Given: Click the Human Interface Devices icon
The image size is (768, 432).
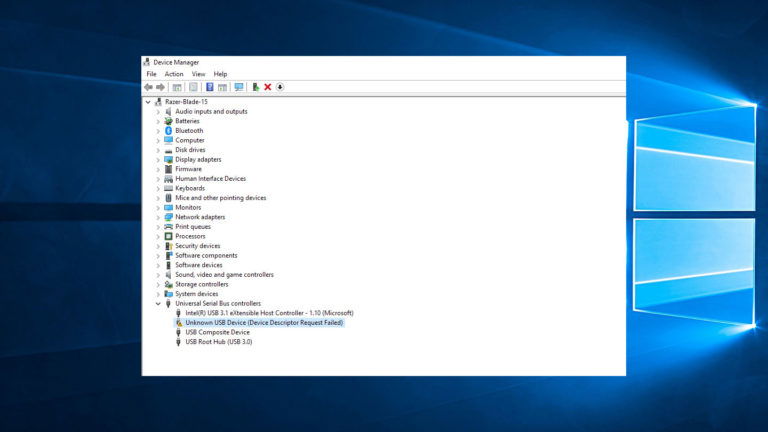Looking at the screenshot, I should (168, 179).
